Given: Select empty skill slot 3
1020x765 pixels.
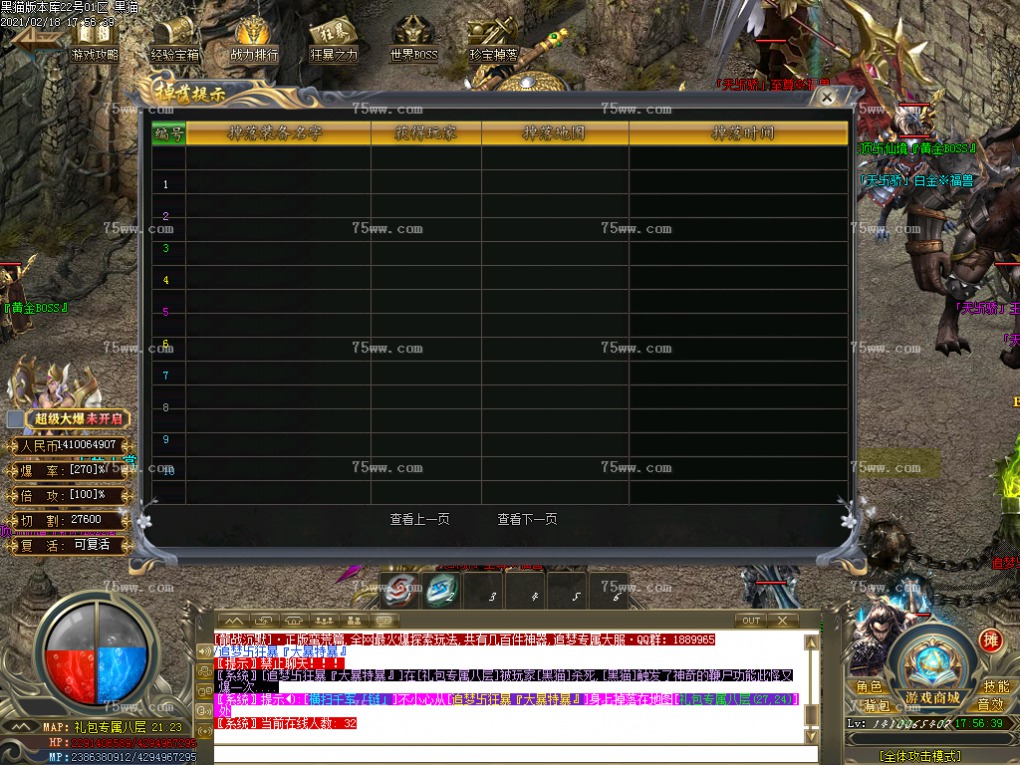Looking at the screenshot, I should click(x=484, y=590).
